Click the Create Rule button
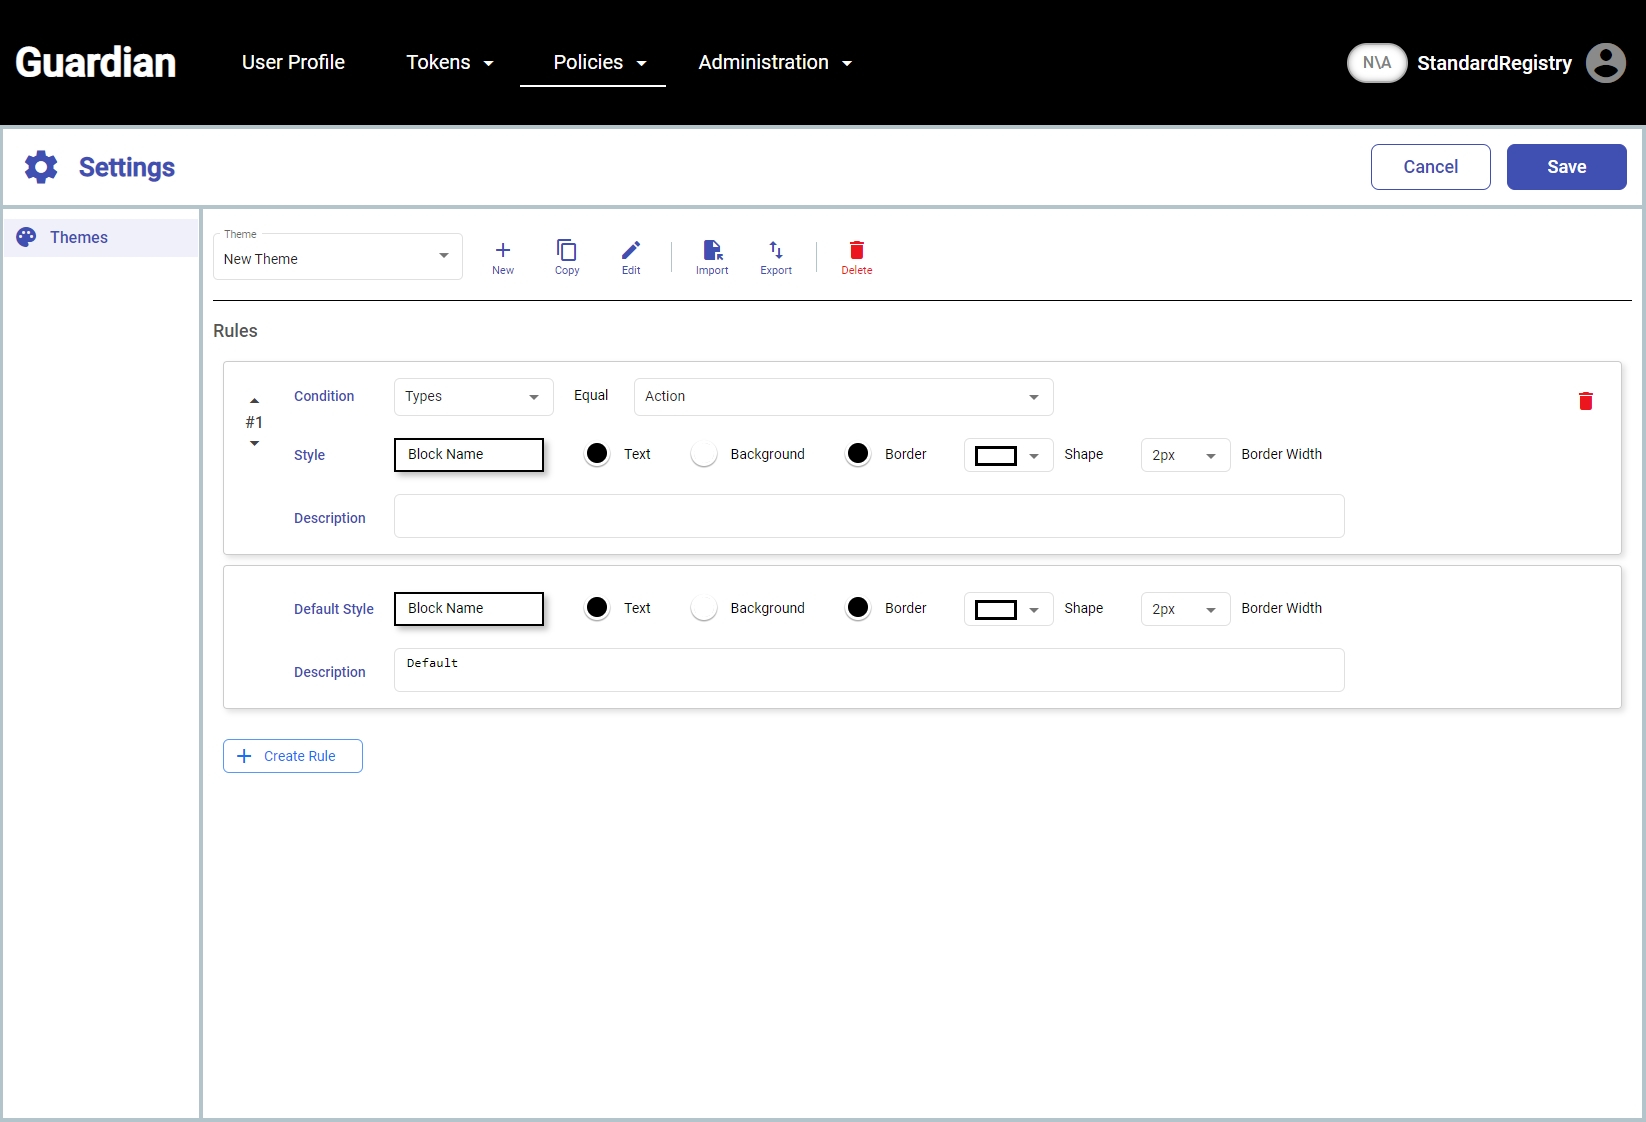Viewport: 1646px width, 1122px height. point(293,756)
